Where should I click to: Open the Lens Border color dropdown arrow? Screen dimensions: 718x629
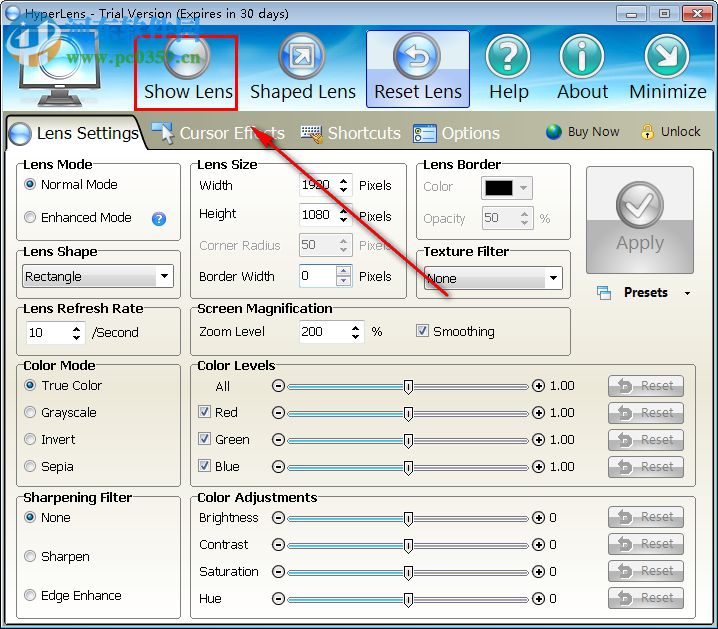[x=523, y=188]
